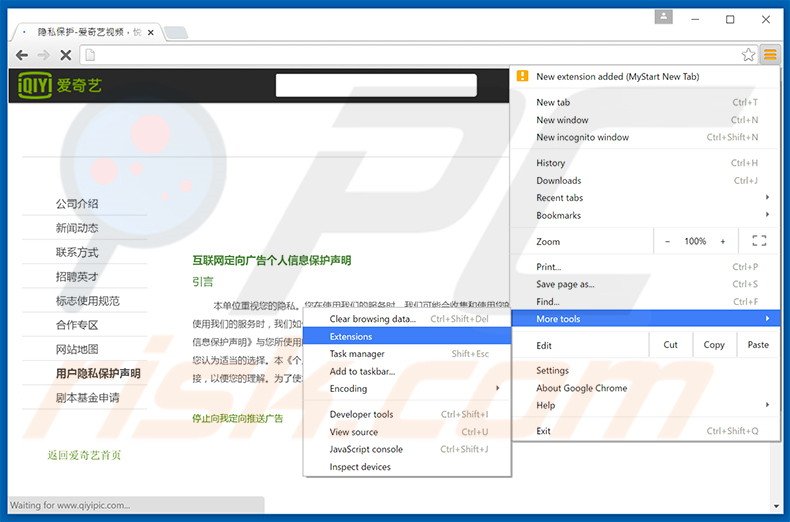790x522 pixels.
Task: Click the fullscreen icon in Zoom row
Action: (x=759, y=241)
